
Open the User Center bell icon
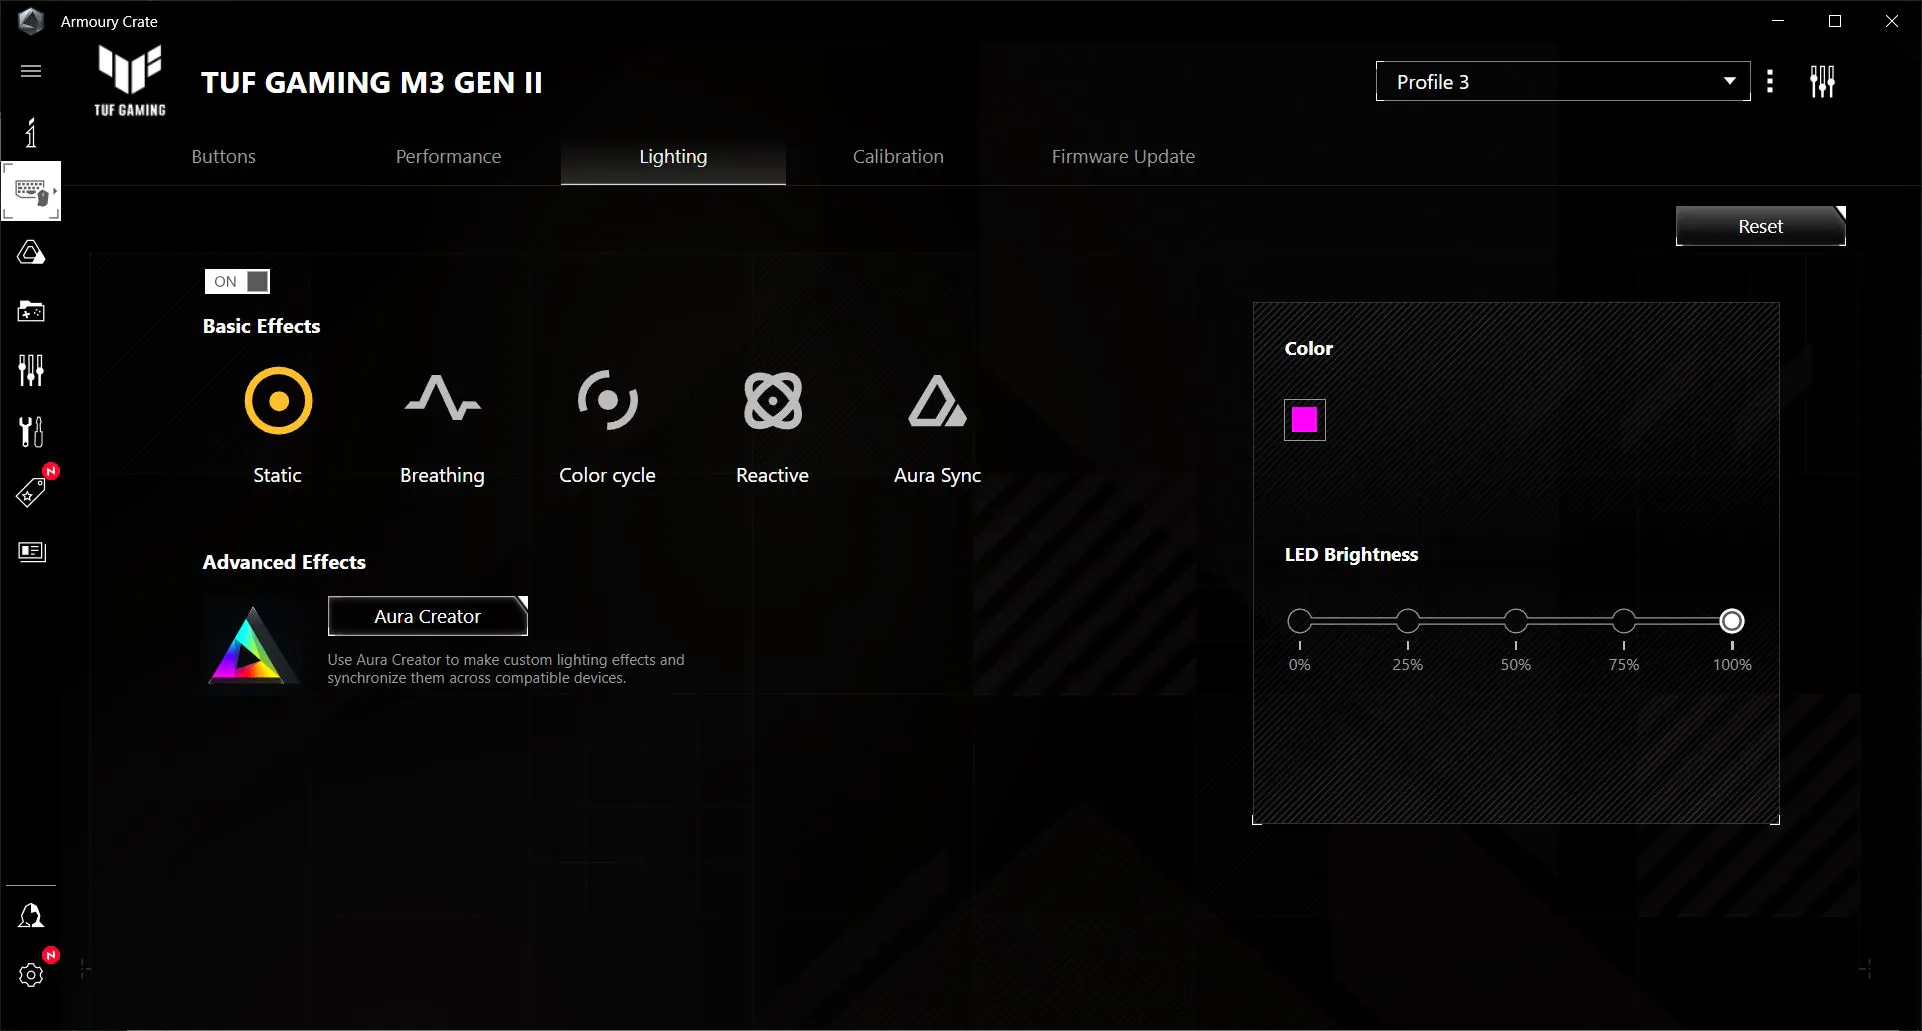(31, 916)
